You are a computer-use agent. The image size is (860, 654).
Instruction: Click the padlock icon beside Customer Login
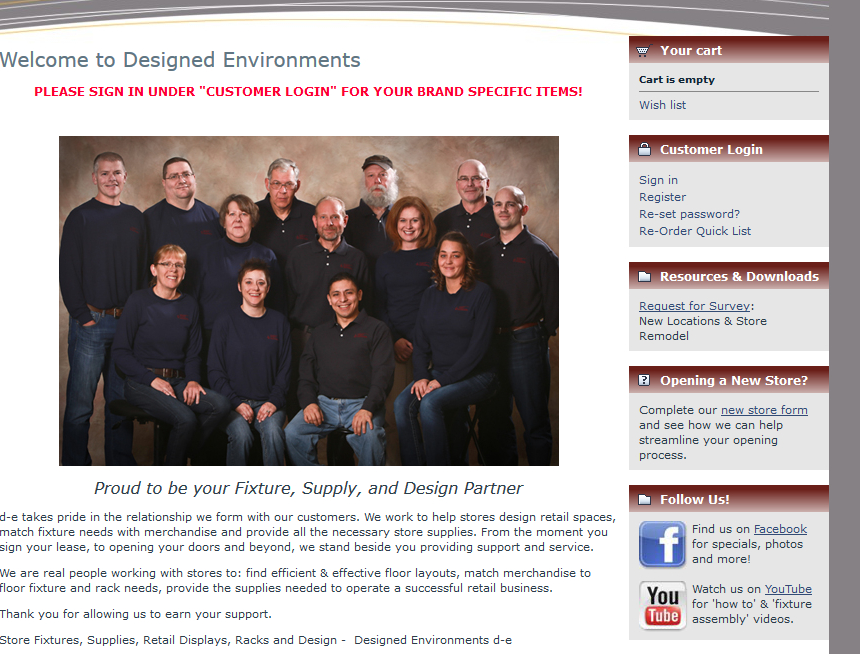644,150
